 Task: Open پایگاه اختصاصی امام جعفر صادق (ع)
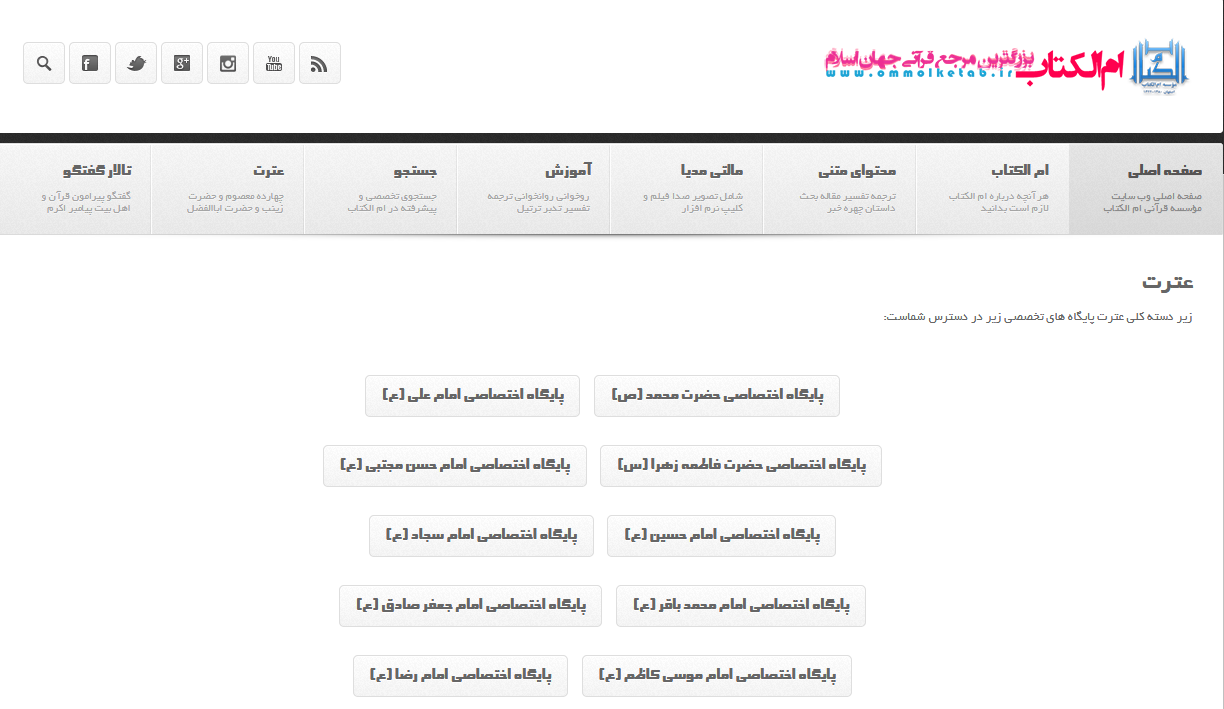pos(471,606)
